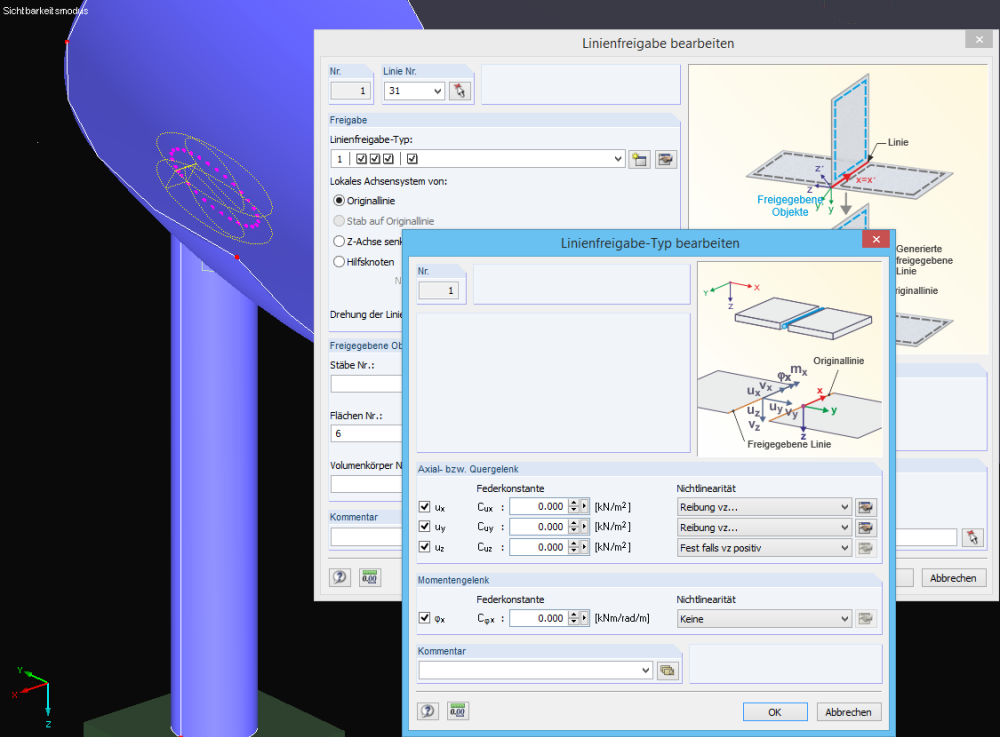The image size is (1000, 737).
Task: Decrease the Cuy spring constant stepper
Action: pyautogui.click(x=573, y=530)
